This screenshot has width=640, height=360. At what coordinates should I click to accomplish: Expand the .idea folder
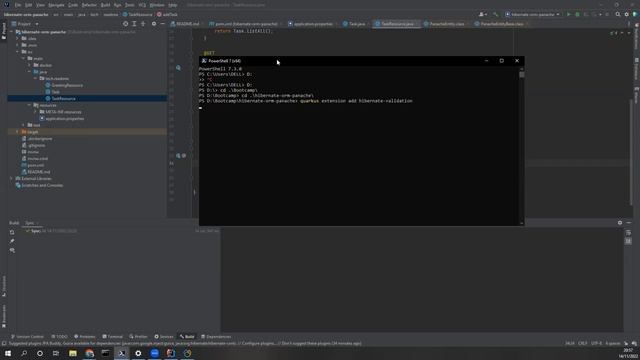click(x=18, y=38)
